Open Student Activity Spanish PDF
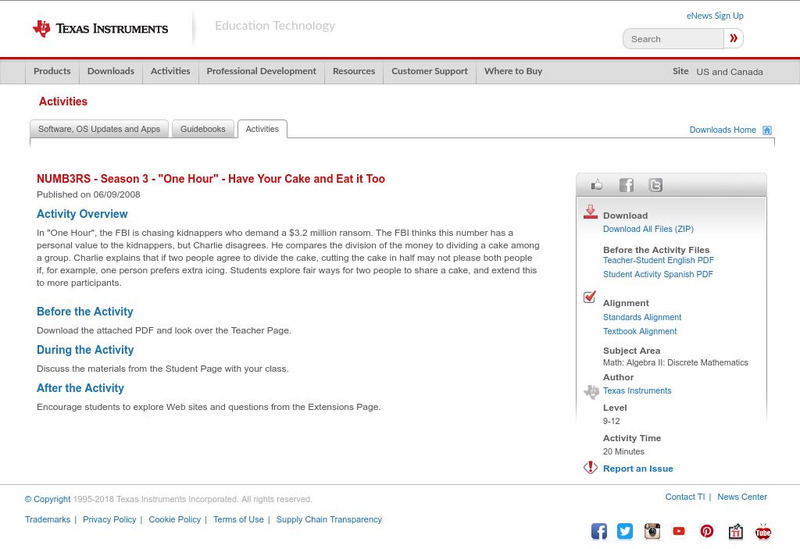The width and height of the screenshot is (800, 549). [x=658, y=274]
